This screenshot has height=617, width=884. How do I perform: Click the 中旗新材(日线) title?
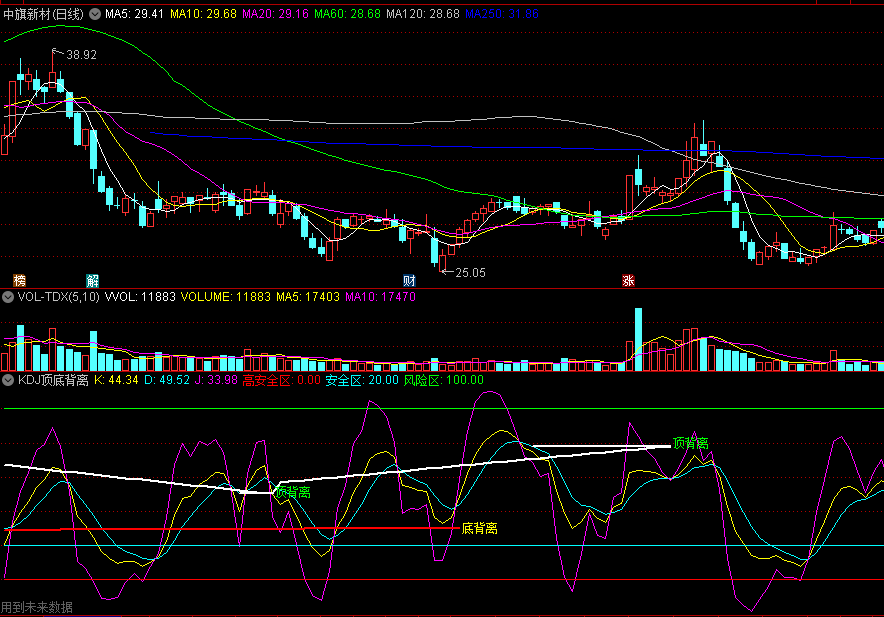coord(43,14)
